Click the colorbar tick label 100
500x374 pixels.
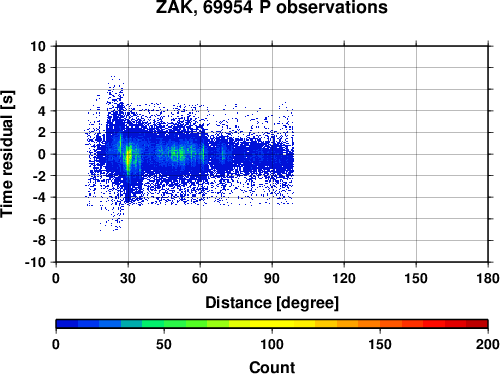point(272,344)
